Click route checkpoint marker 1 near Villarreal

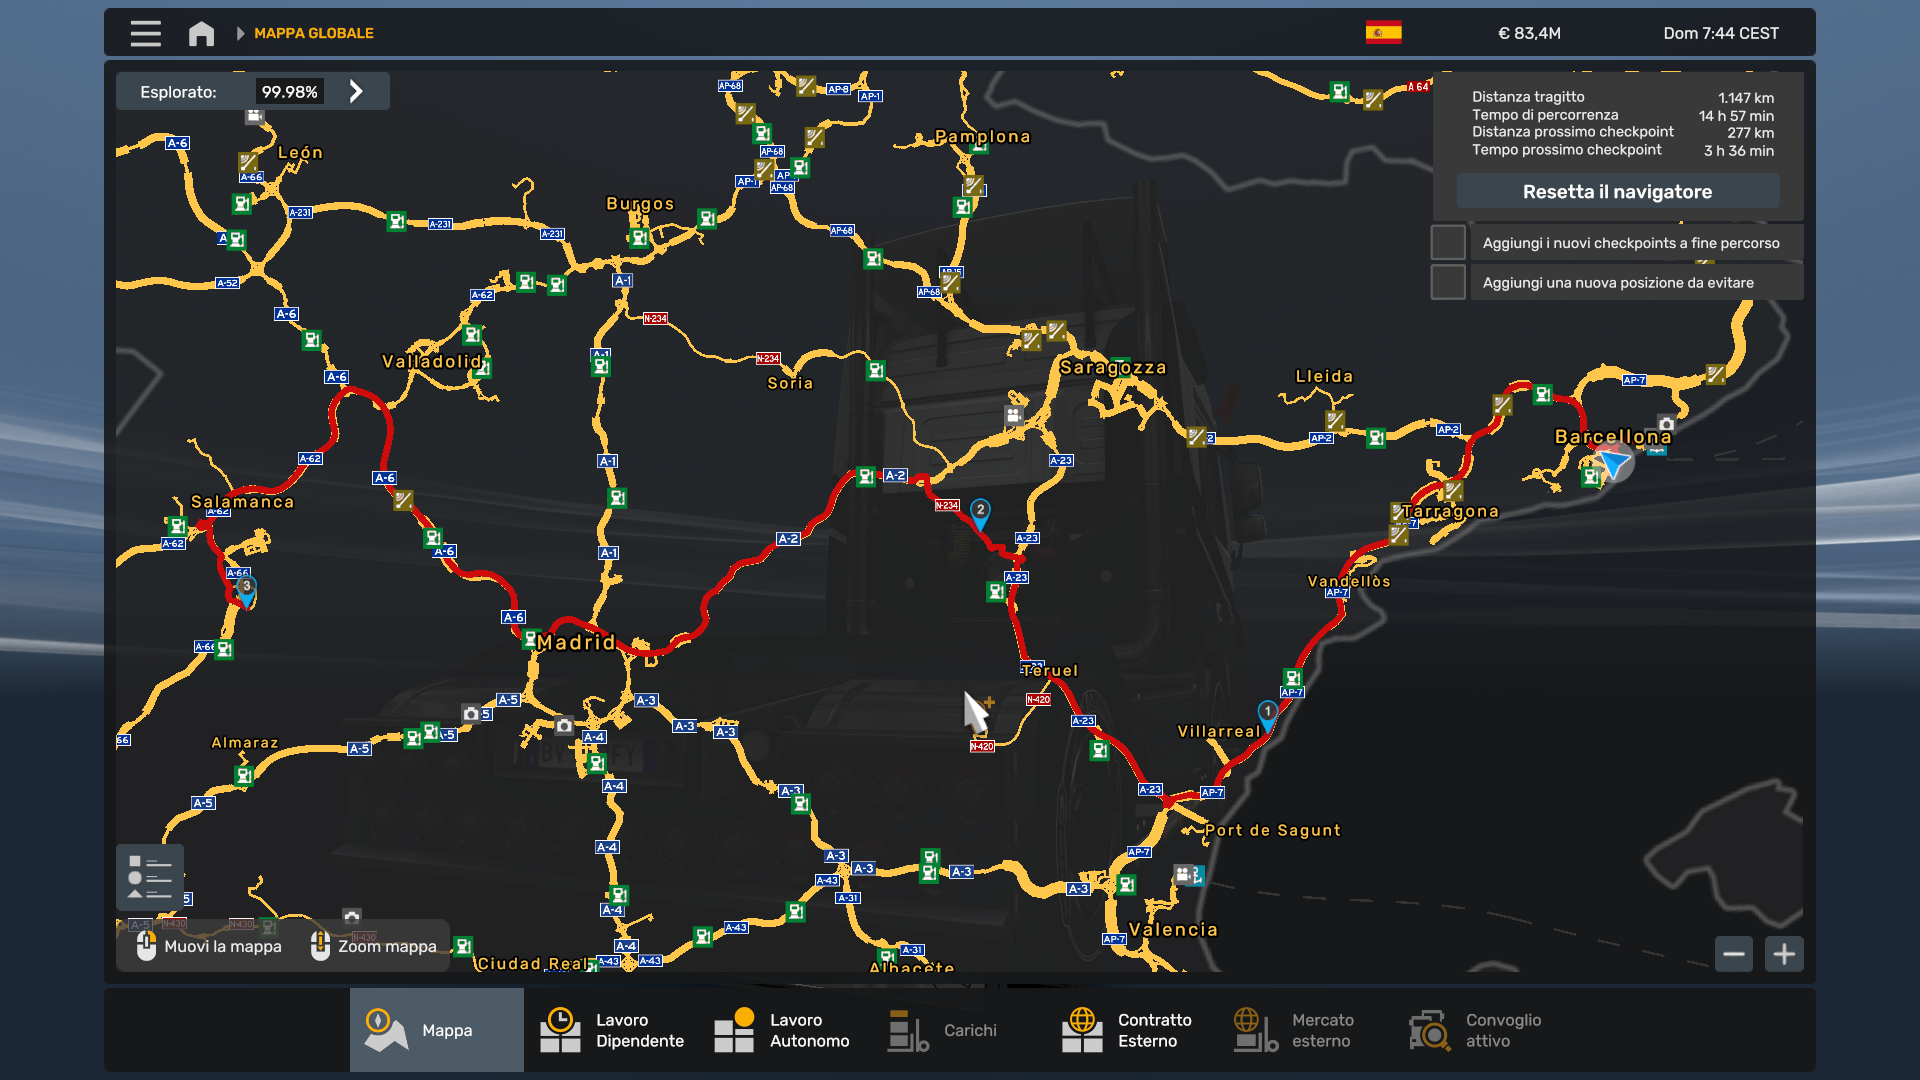click(1267, 715)
